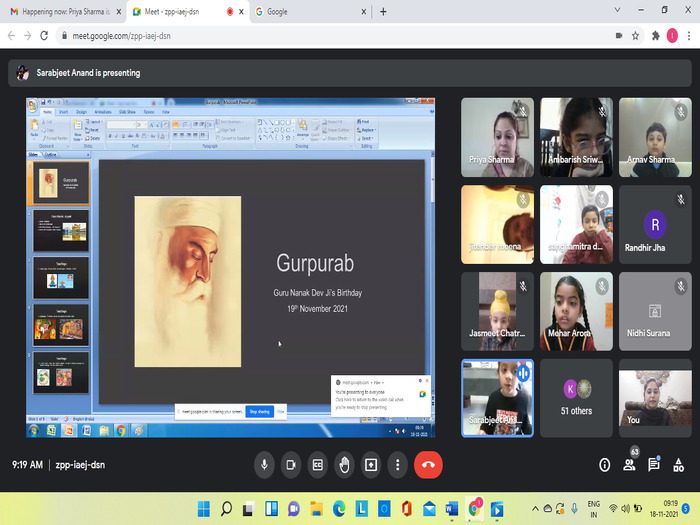The width and height of the screenshot is (700, 525).
Task: Open the in-call chat panel
Action: [x=654, y=465]
